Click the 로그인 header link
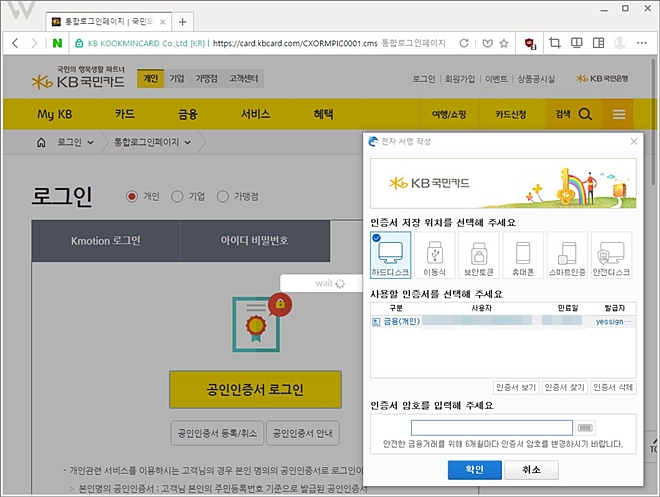This screenshot has width=660, height=497. pos(423,79)
